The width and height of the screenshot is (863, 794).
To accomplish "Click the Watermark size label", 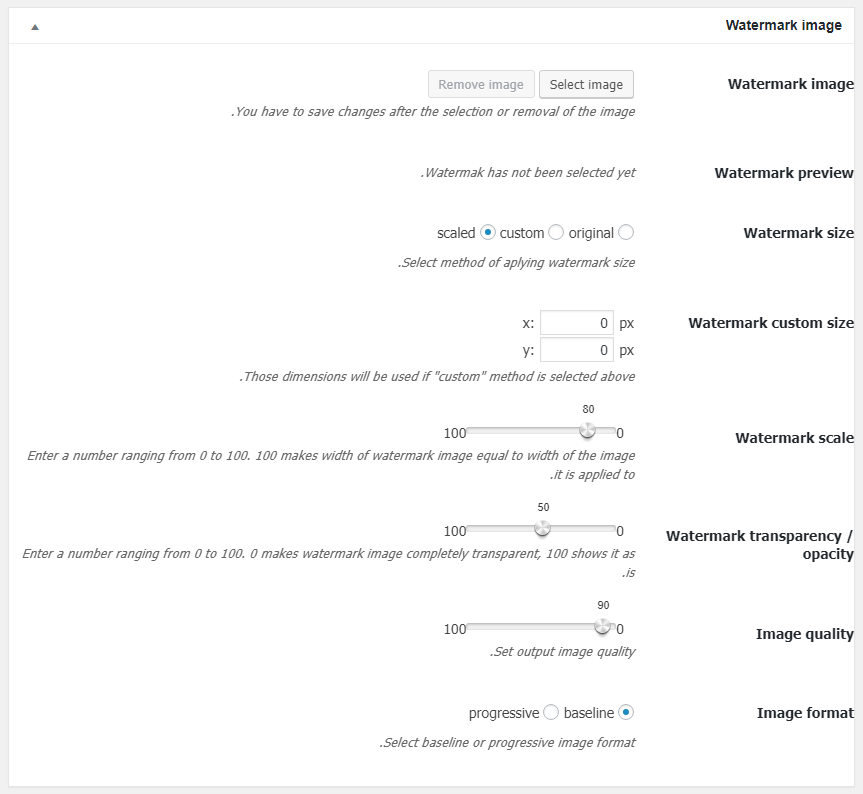I will (799, 233).
